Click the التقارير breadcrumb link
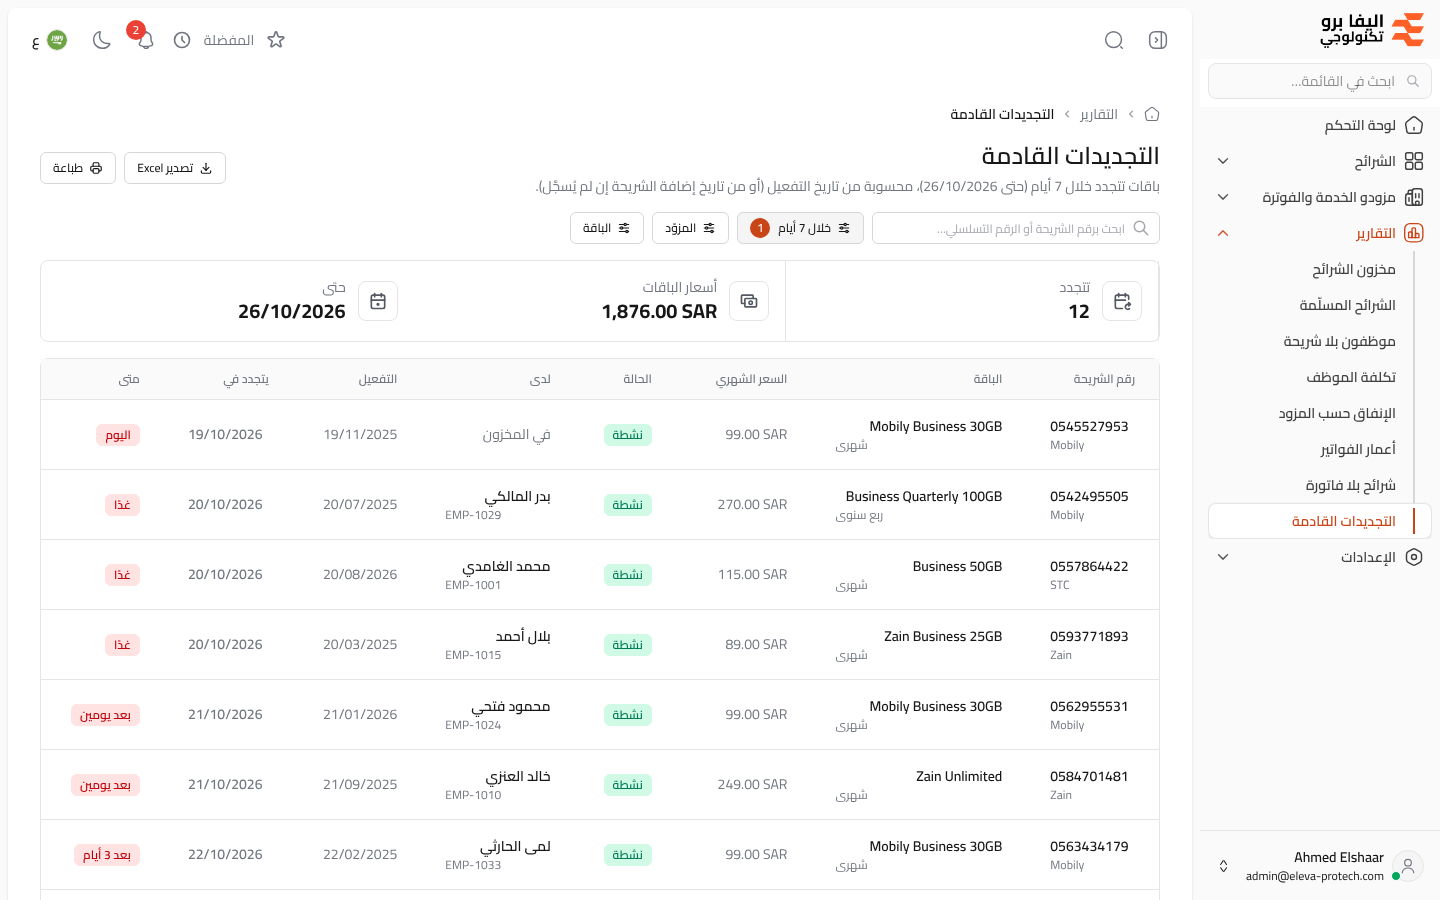This screenshot has width=1440, height=900. click(x=1099, y=114)
